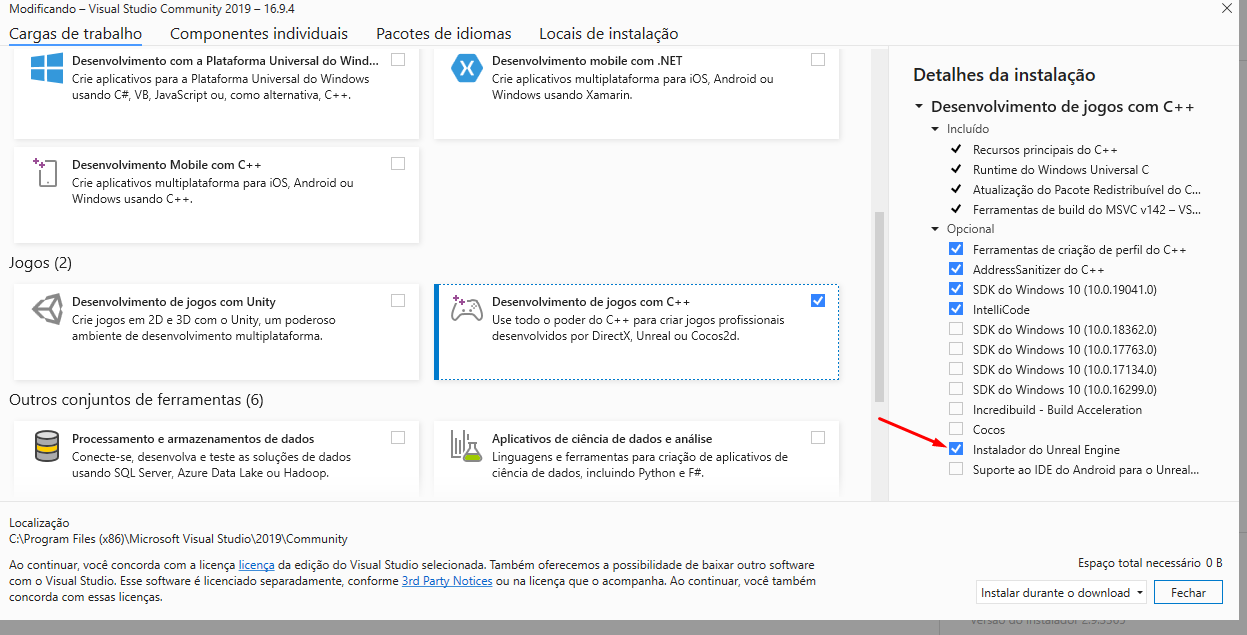The height and width of the screenshot is (635, 1247).
Task: Click the close X button of installer window
Action: pyautogui.click(x=1226, y=7)
